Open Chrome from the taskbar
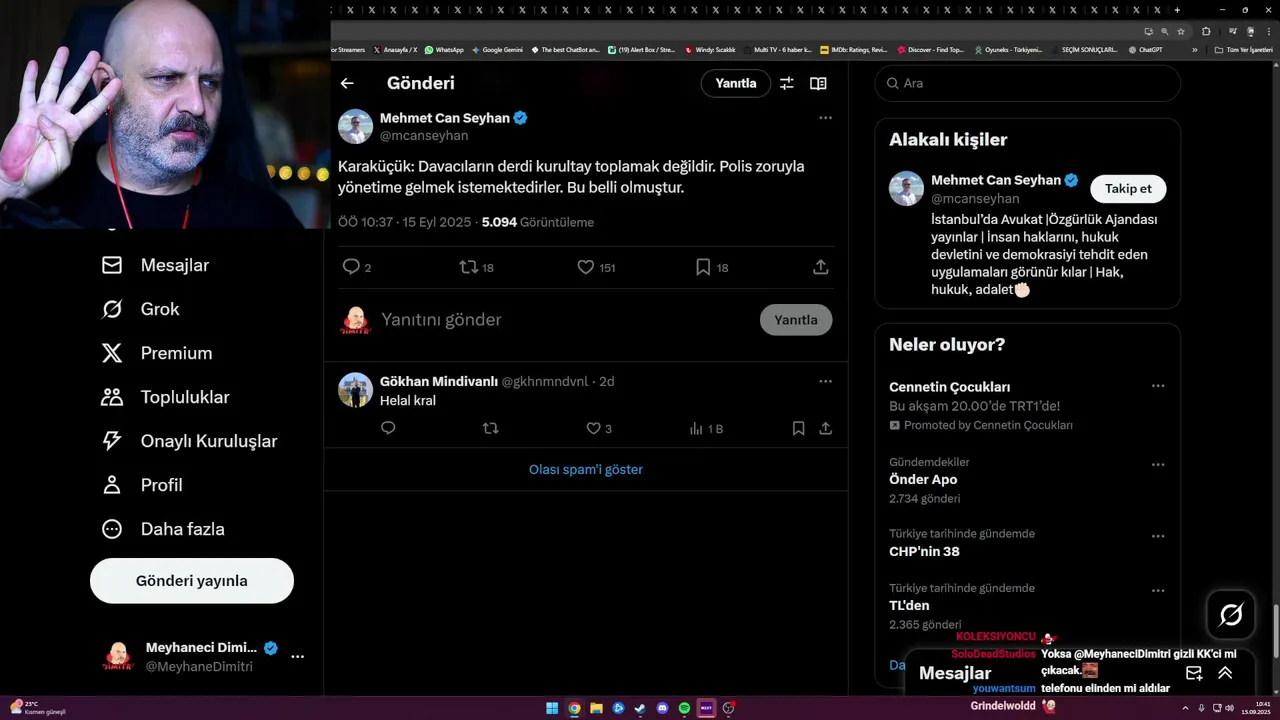Screen dimensions: 1280x720 [574, 708]
